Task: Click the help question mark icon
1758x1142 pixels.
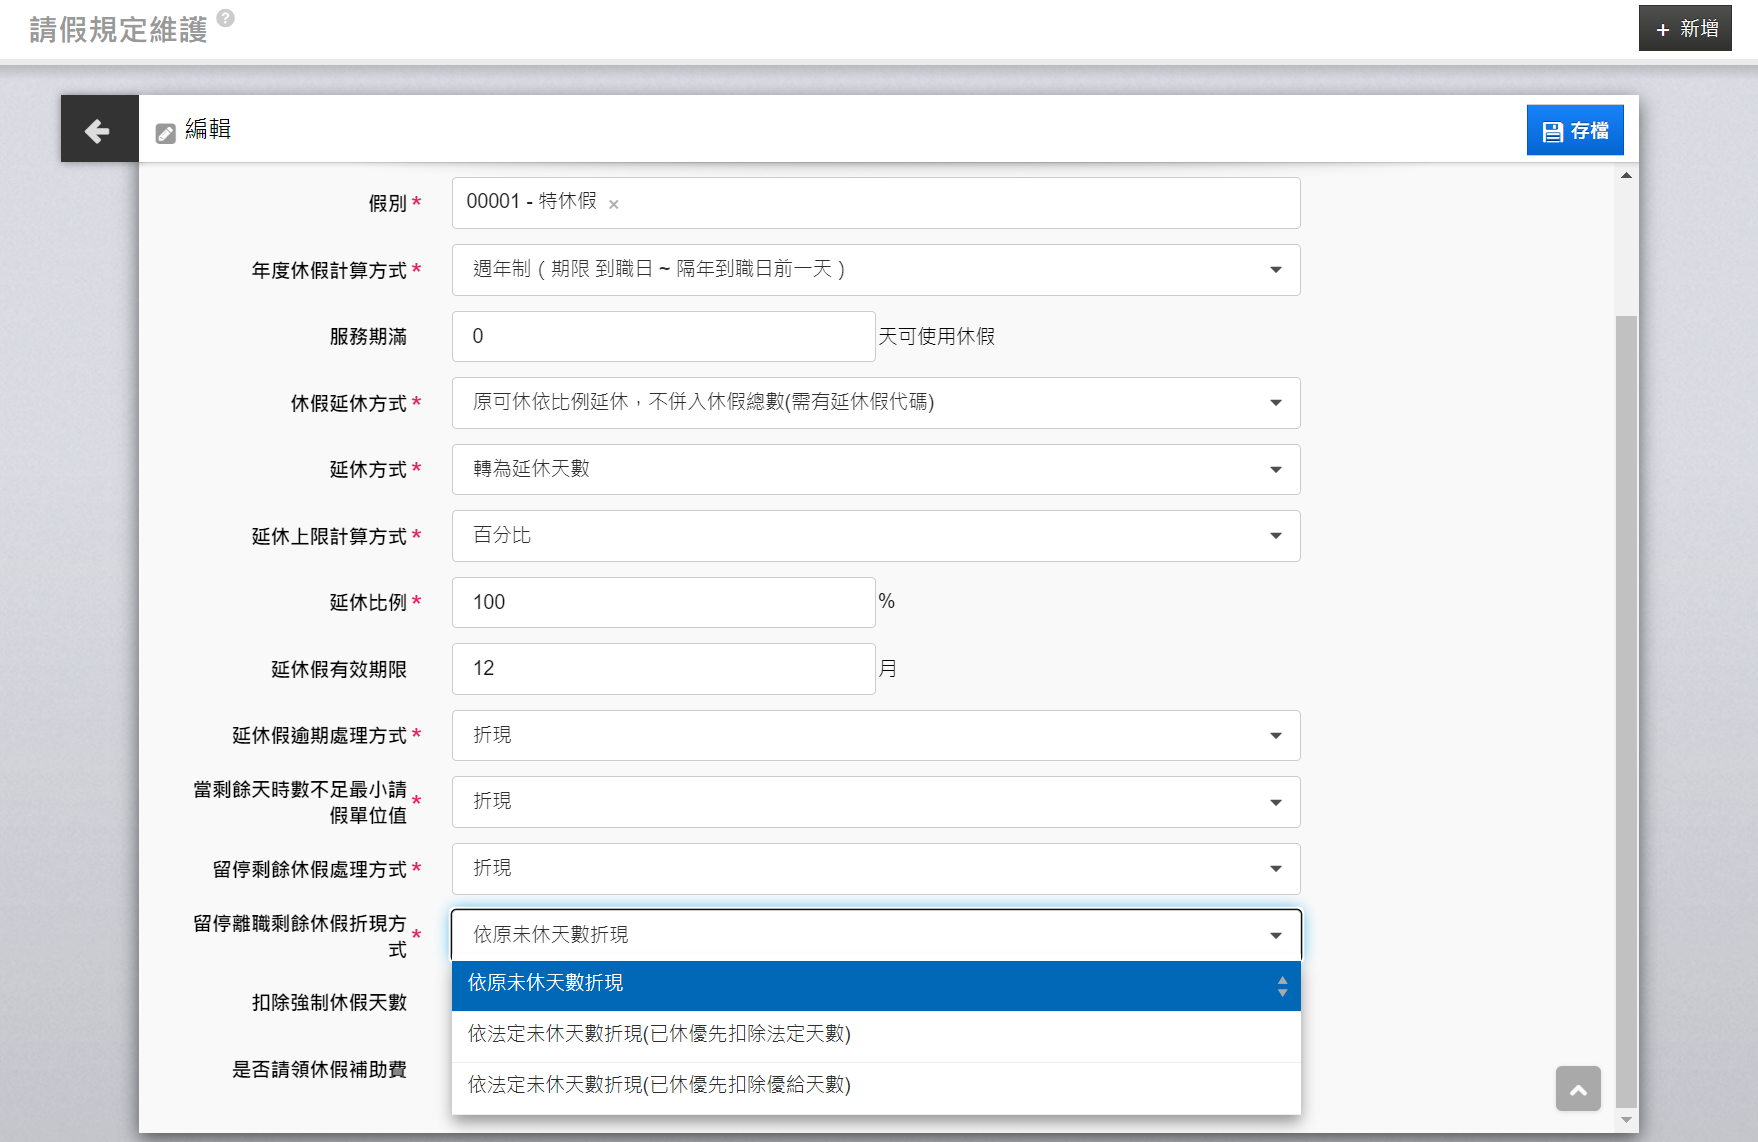Action: (226, 18)
